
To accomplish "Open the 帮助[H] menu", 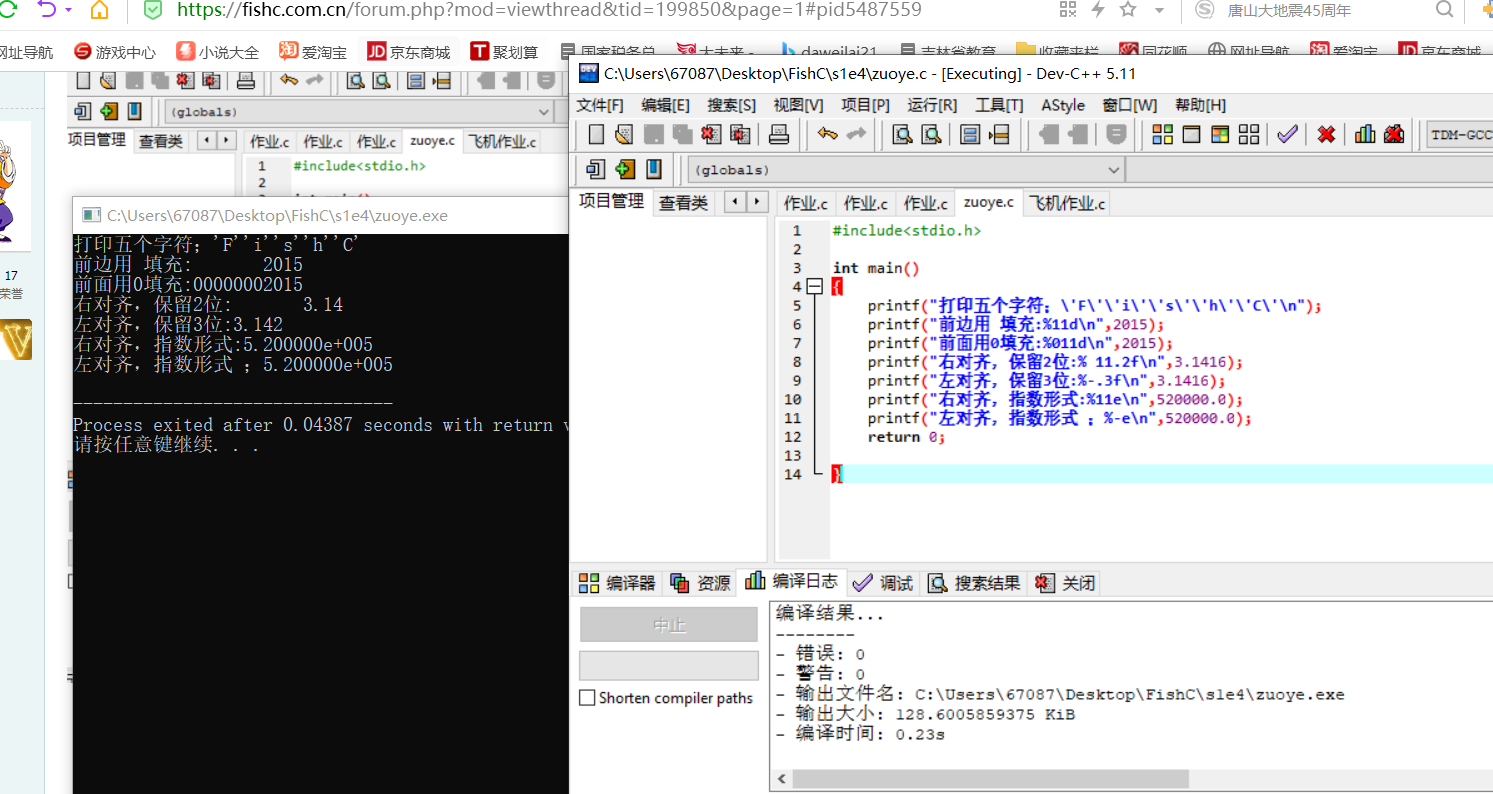I will (x=1200, y=105).
